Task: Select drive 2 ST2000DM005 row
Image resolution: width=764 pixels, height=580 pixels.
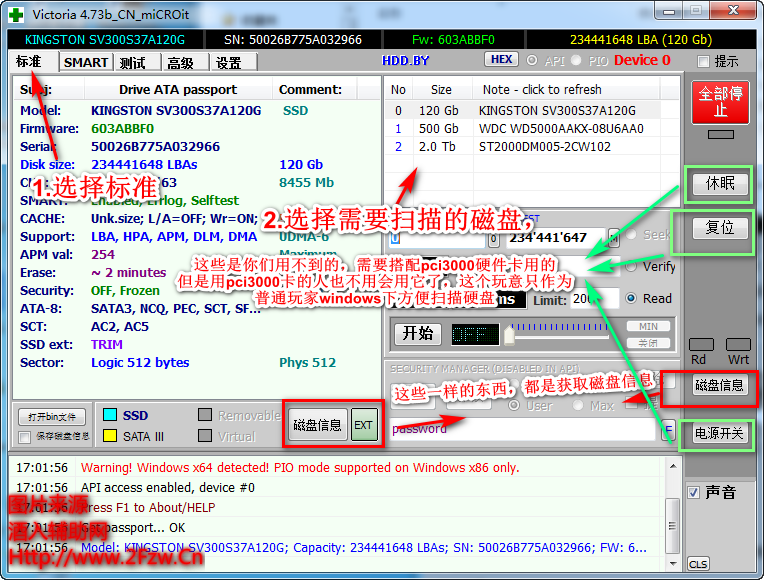Action: click(x=524, y=147)
